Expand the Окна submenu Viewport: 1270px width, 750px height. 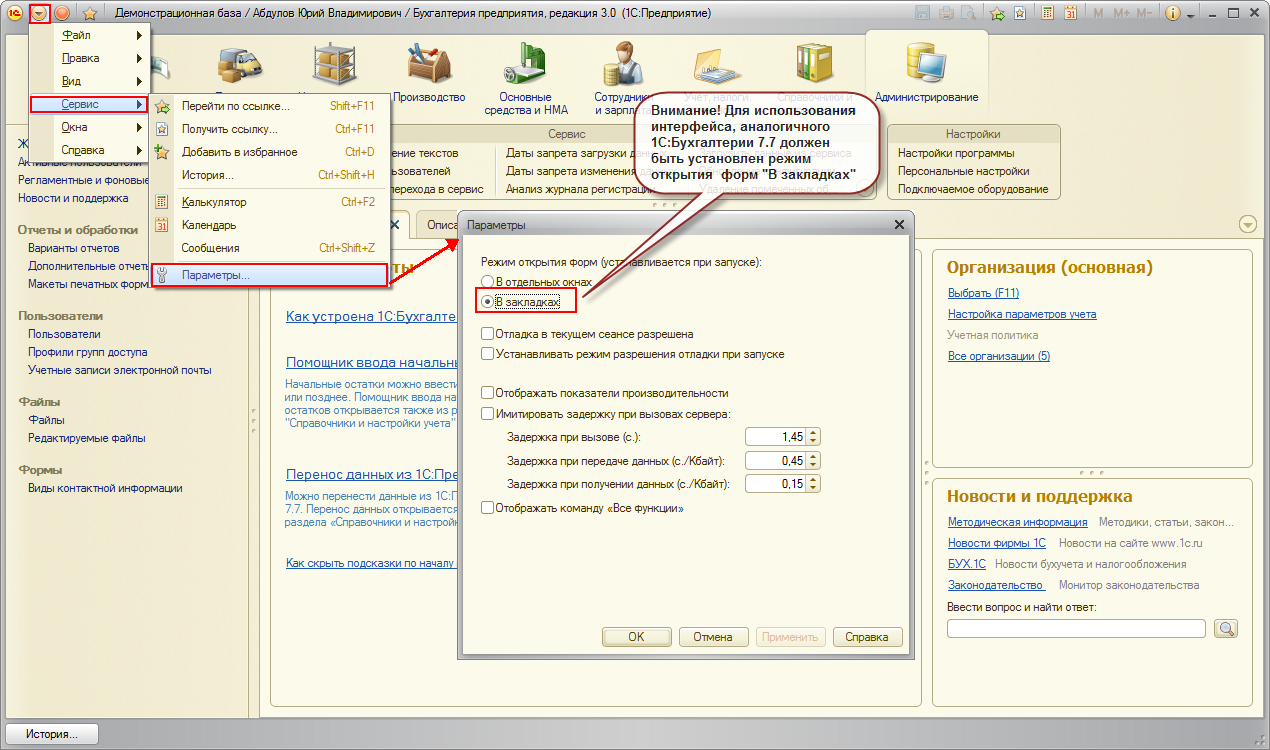click(90, 127)
